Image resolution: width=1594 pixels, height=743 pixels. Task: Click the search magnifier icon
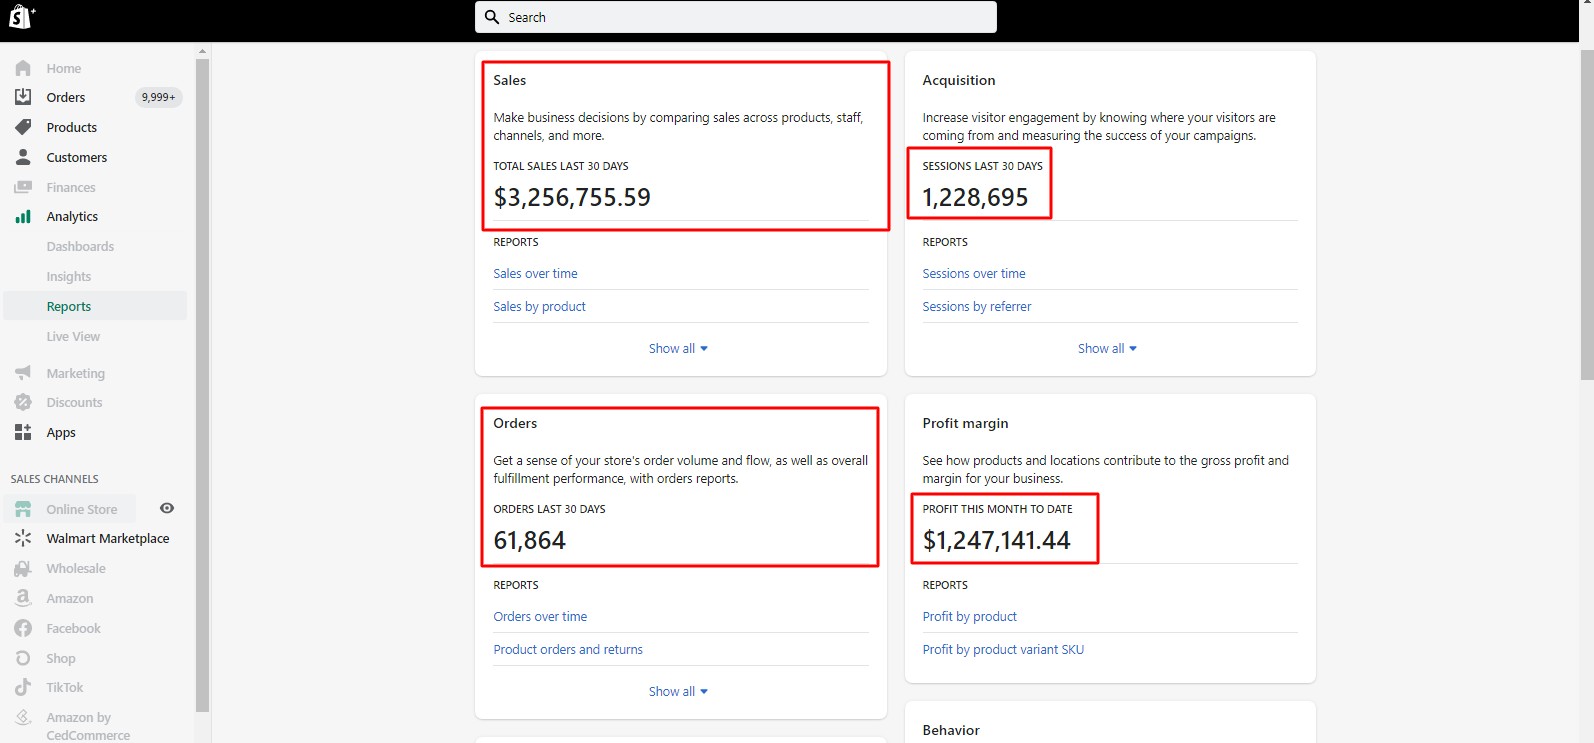click(492, 17)
